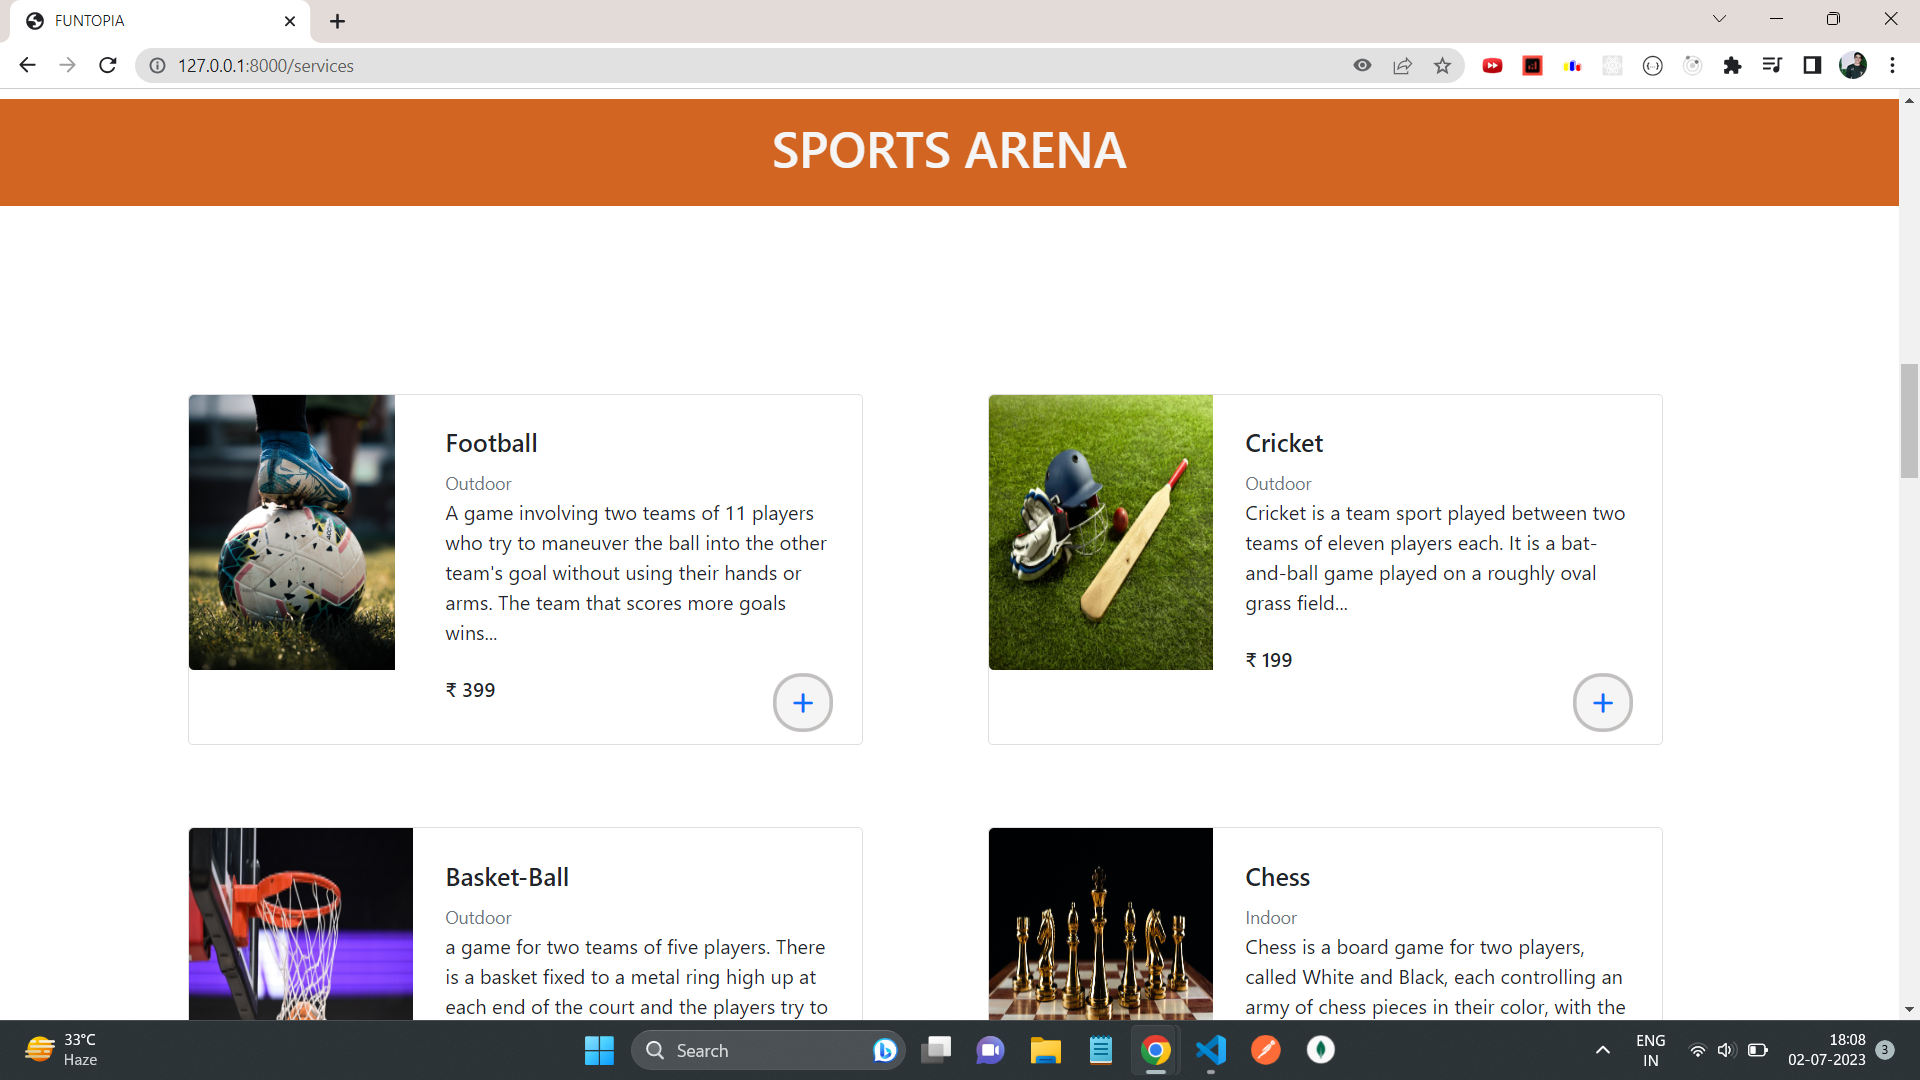This screenshot has height=1080, width=1920.
Task: Bookmark this page using the star icon
Action: [1442, 65]
